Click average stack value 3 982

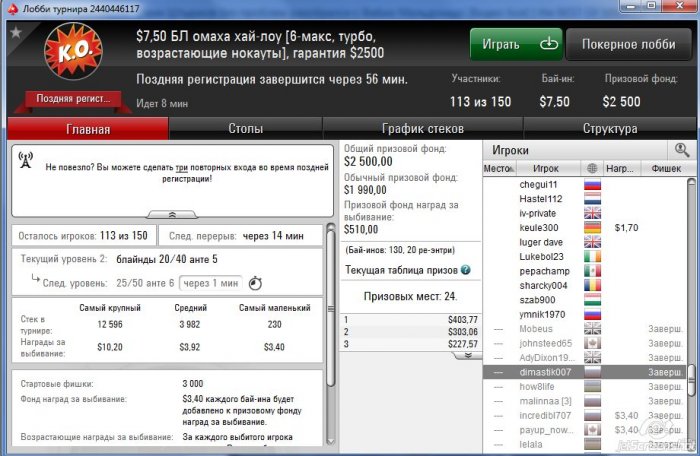190,324
